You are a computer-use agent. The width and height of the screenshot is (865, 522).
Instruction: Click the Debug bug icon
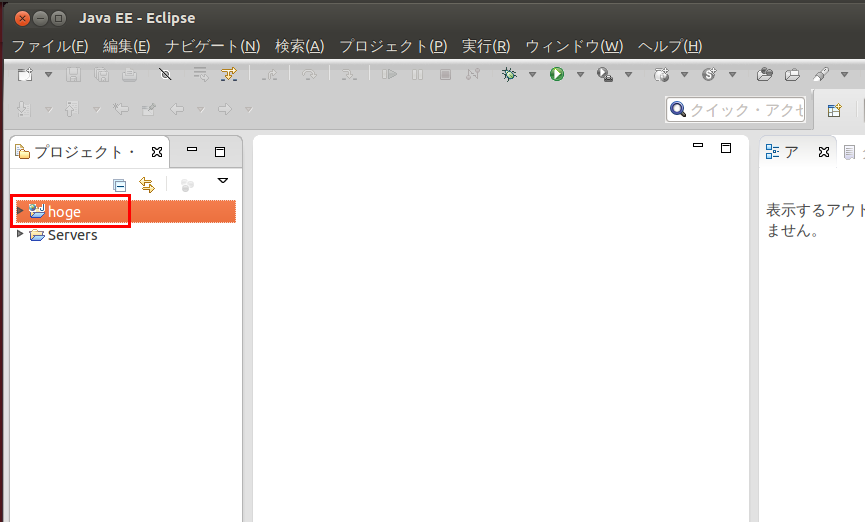coord(509,74)
